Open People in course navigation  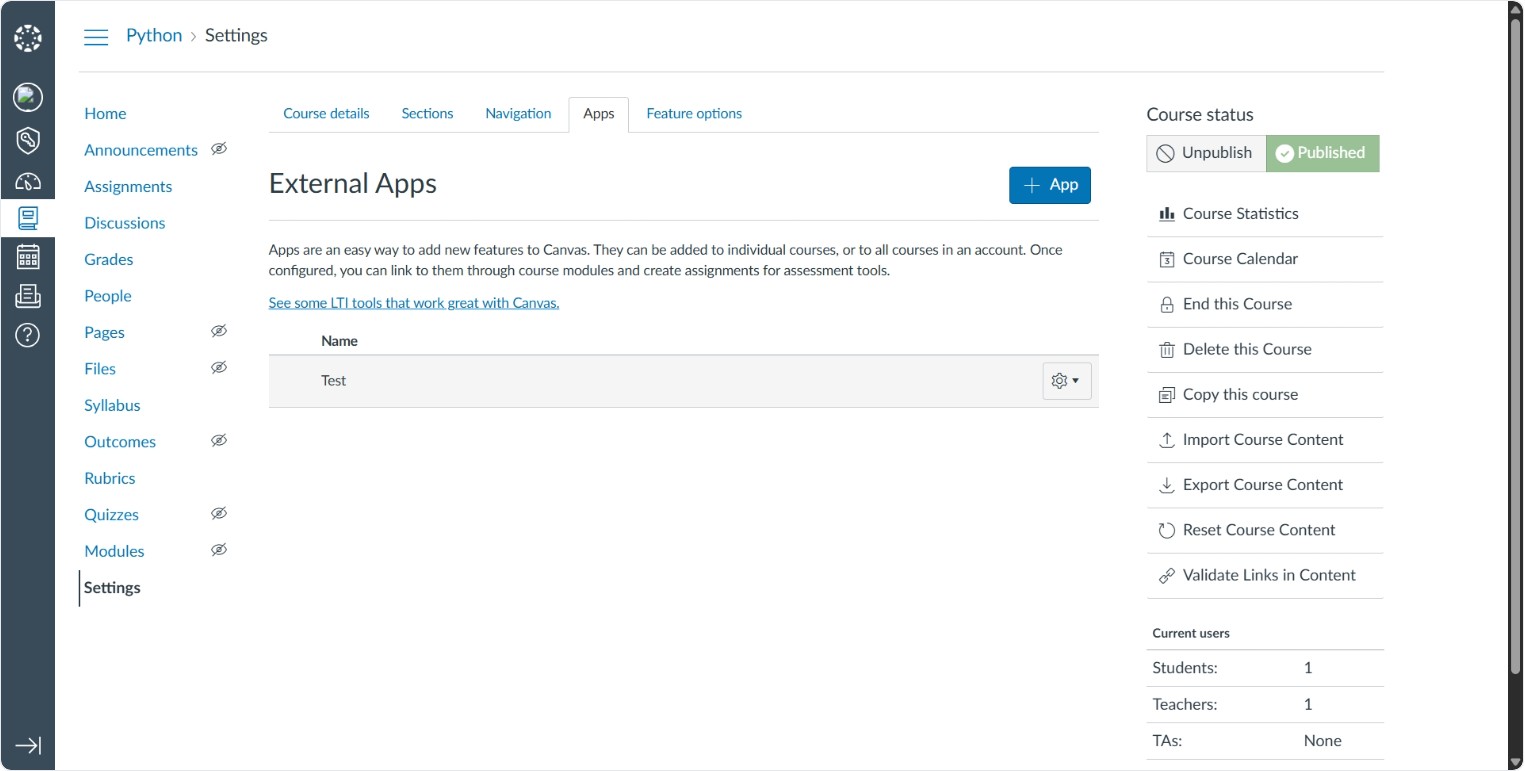108,296
